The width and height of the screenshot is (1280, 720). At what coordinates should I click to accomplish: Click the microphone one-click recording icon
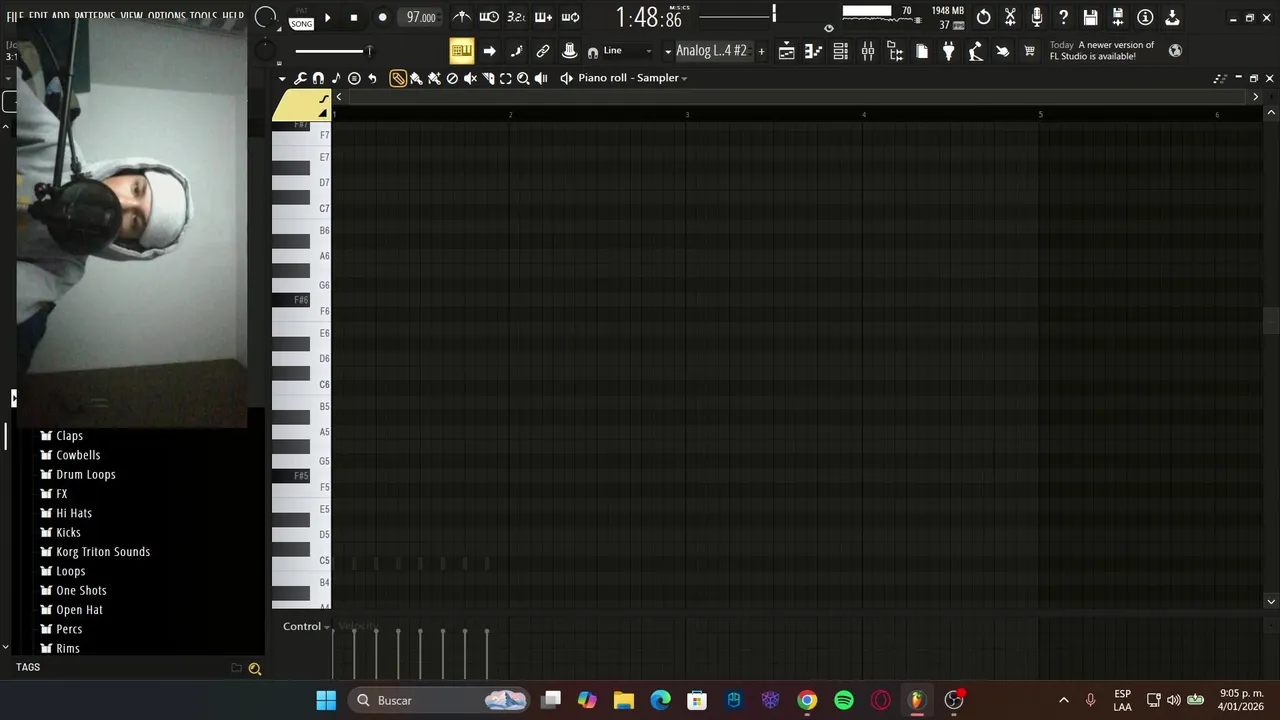click(x=1037, y=17)
